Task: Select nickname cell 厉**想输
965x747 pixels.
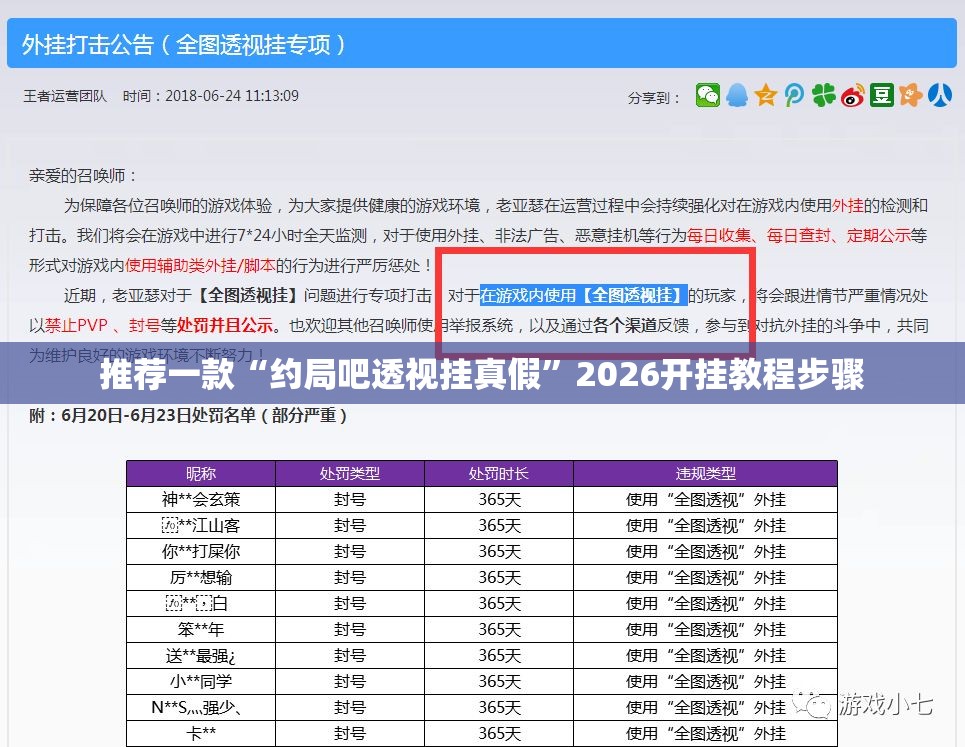Action: click(x=201, y=577)
